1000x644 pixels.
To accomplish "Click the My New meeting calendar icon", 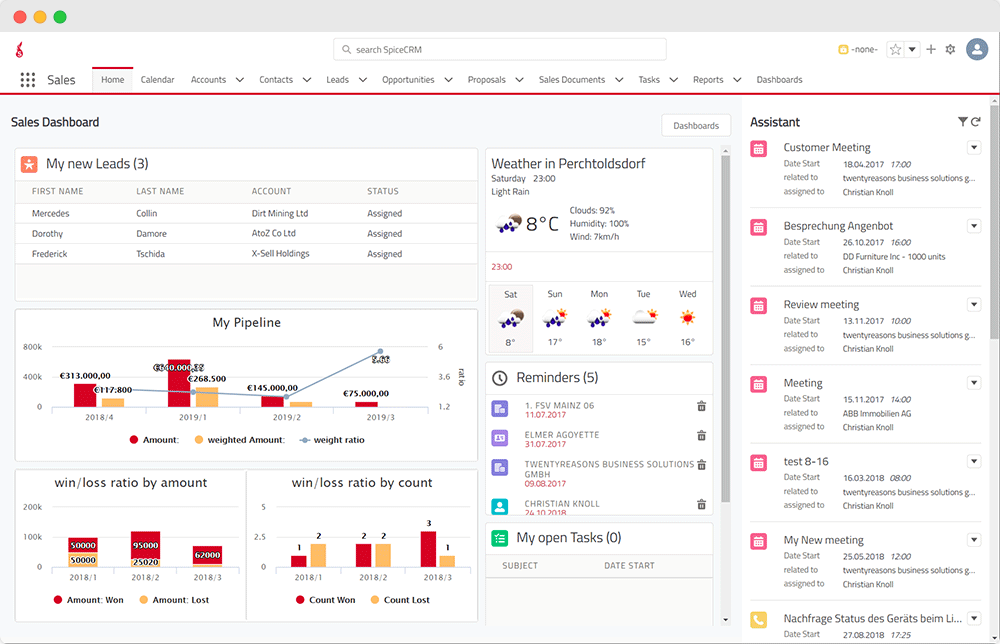I will (x=758, y=541).
